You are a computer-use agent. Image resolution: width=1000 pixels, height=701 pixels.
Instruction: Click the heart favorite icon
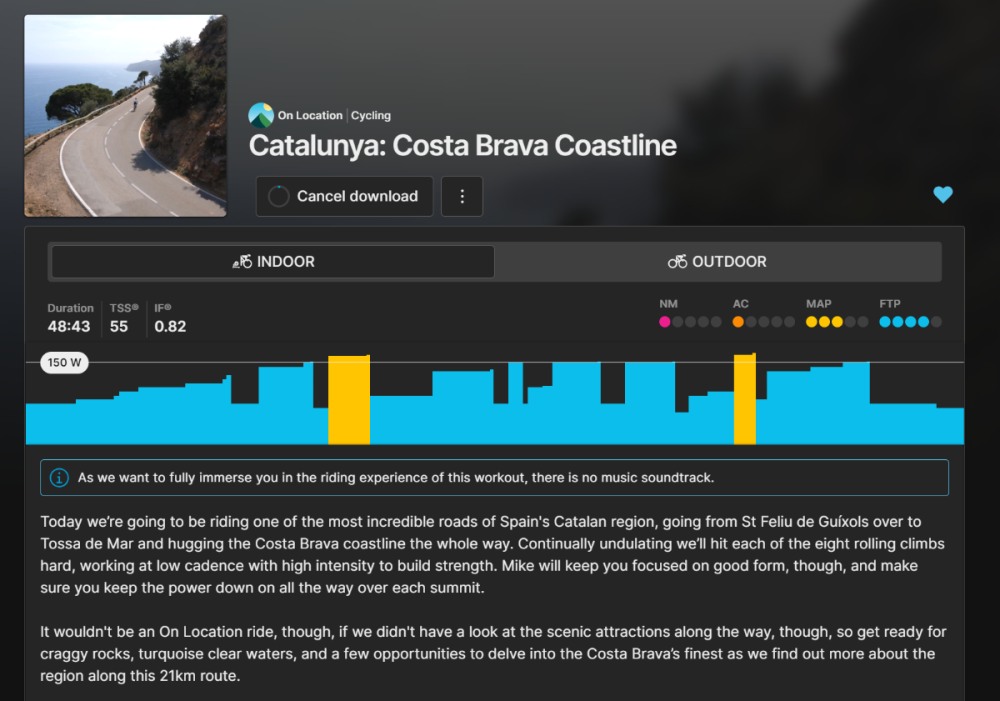click(x=943, y=195)
